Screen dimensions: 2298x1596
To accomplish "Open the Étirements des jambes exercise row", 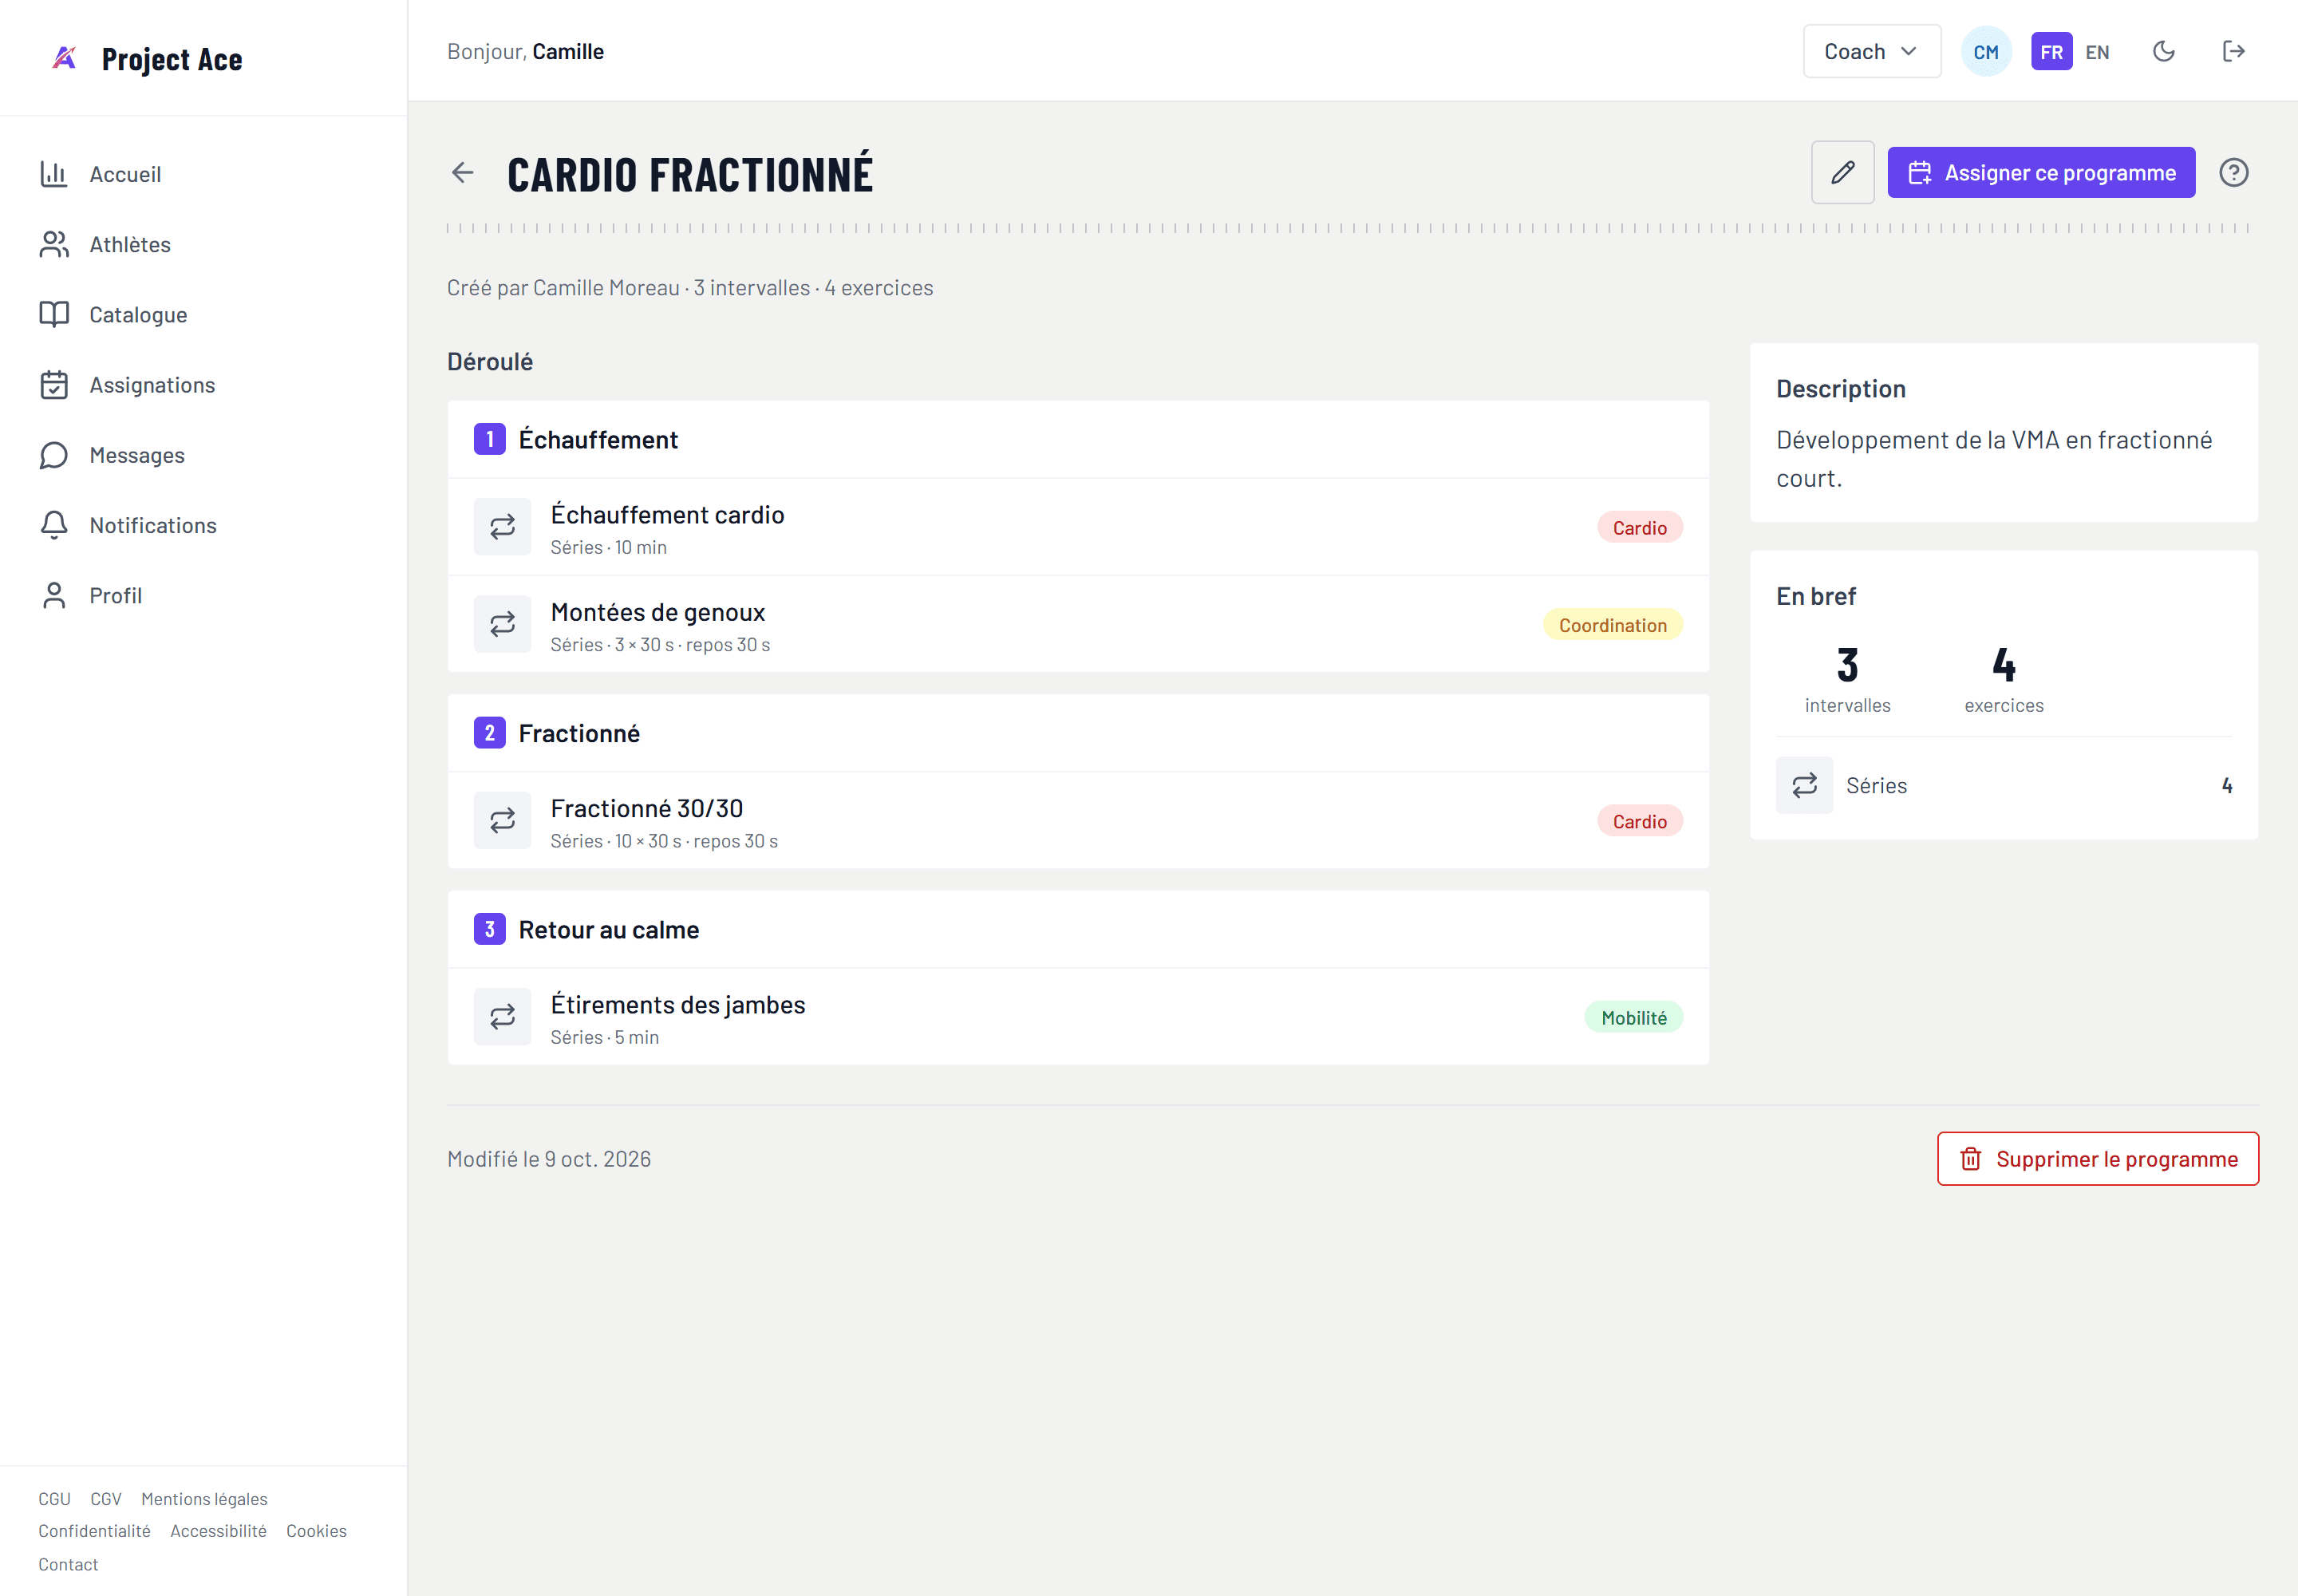I will [x=1078, y=1017].
